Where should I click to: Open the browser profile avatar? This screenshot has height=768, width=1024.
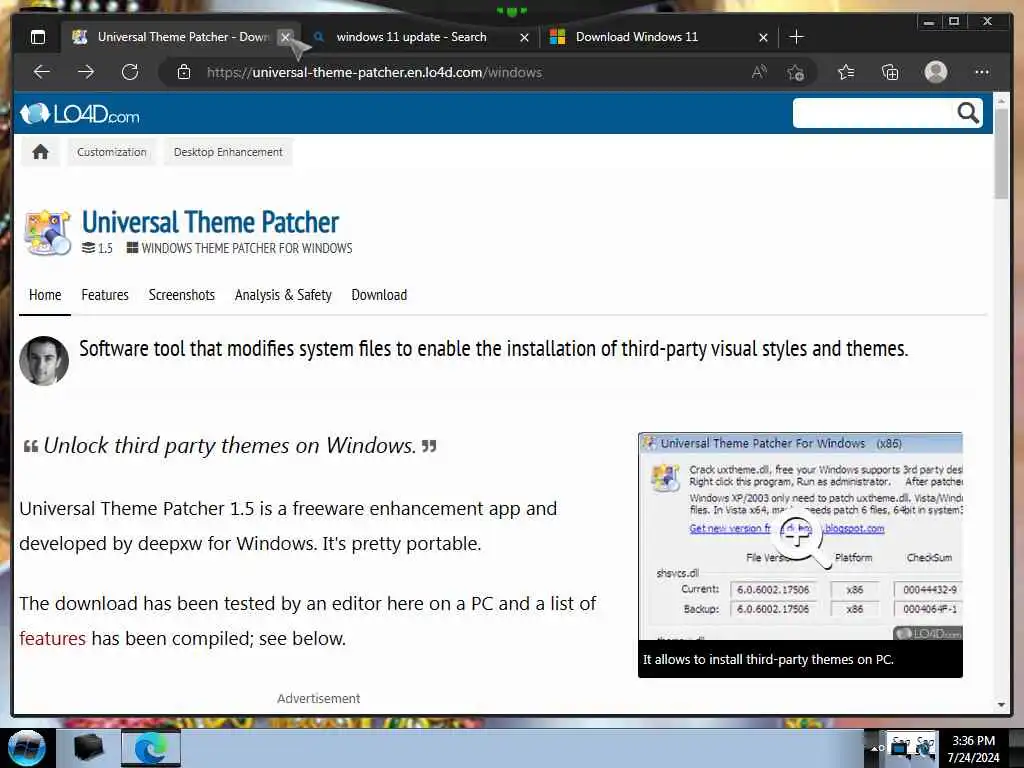[936, 72]
